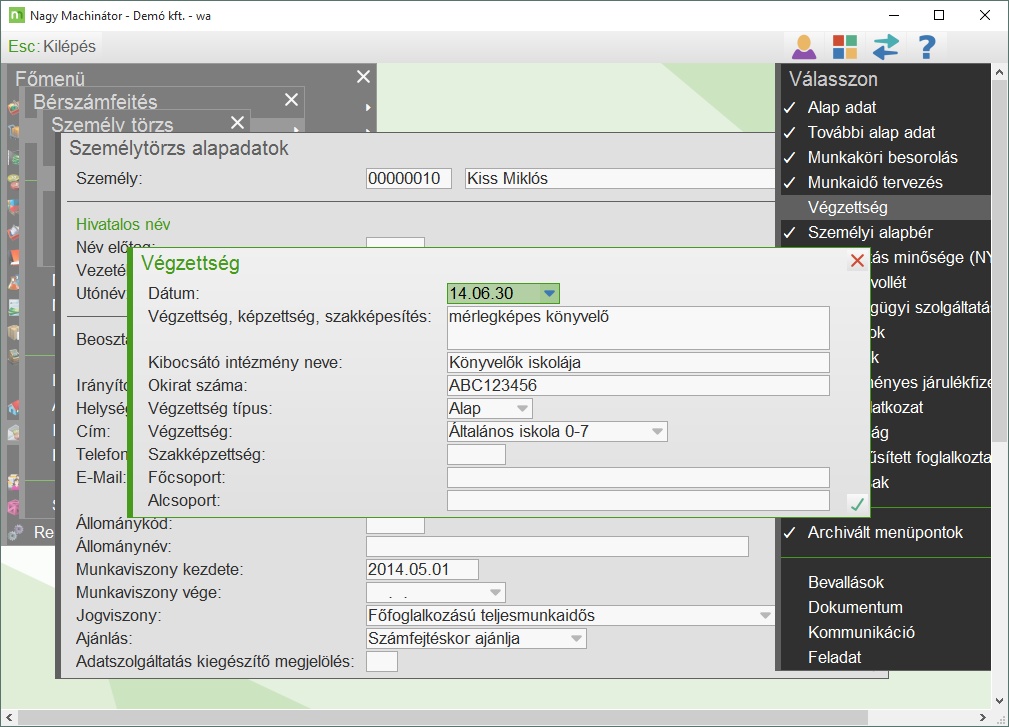The image size is (1009, 727).
Task: Click the Állománykód field
Action: pos(395,526)
